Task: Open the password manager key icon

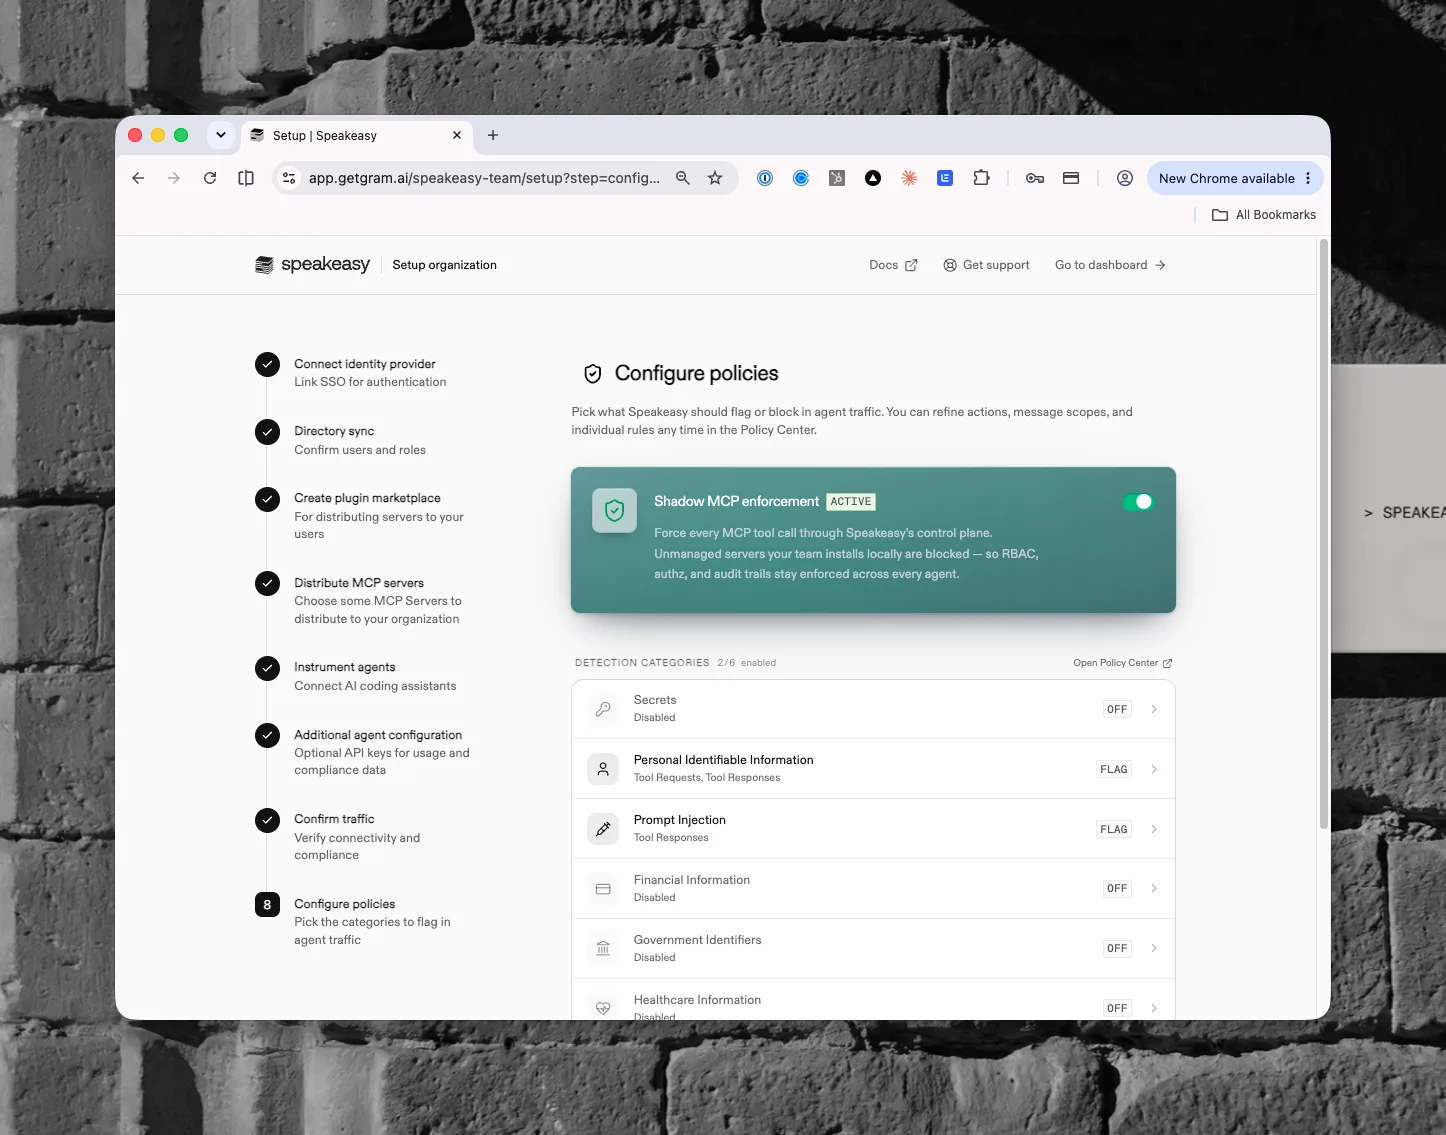Action: tap(1035, 178)
